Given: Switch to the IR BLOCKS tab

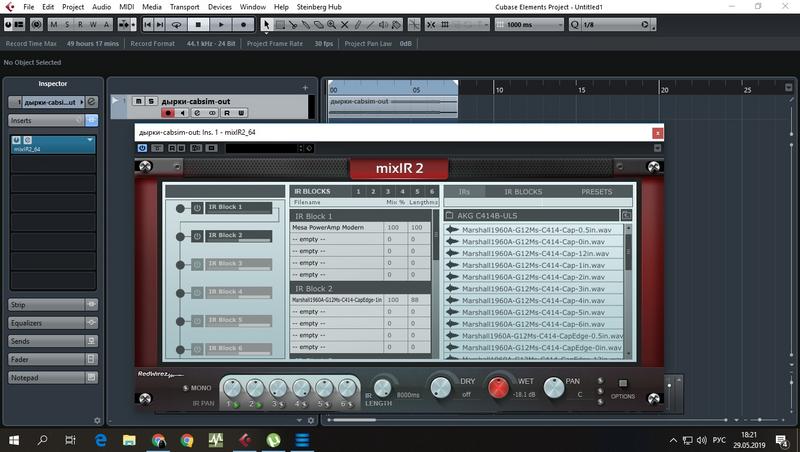Looking at the screenshot, I should point(523,192).
